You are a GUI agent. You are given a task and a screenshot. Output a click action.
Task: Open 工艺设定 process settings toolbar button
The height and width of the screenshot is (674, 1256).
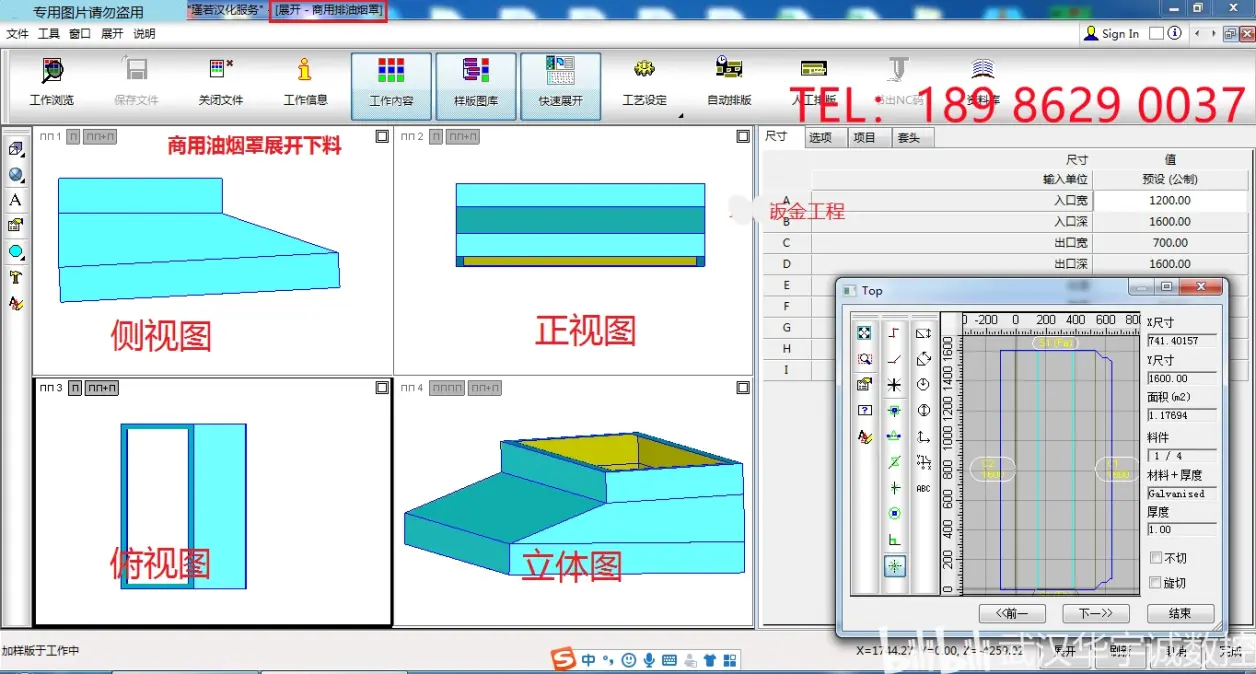tap(644, 82)
